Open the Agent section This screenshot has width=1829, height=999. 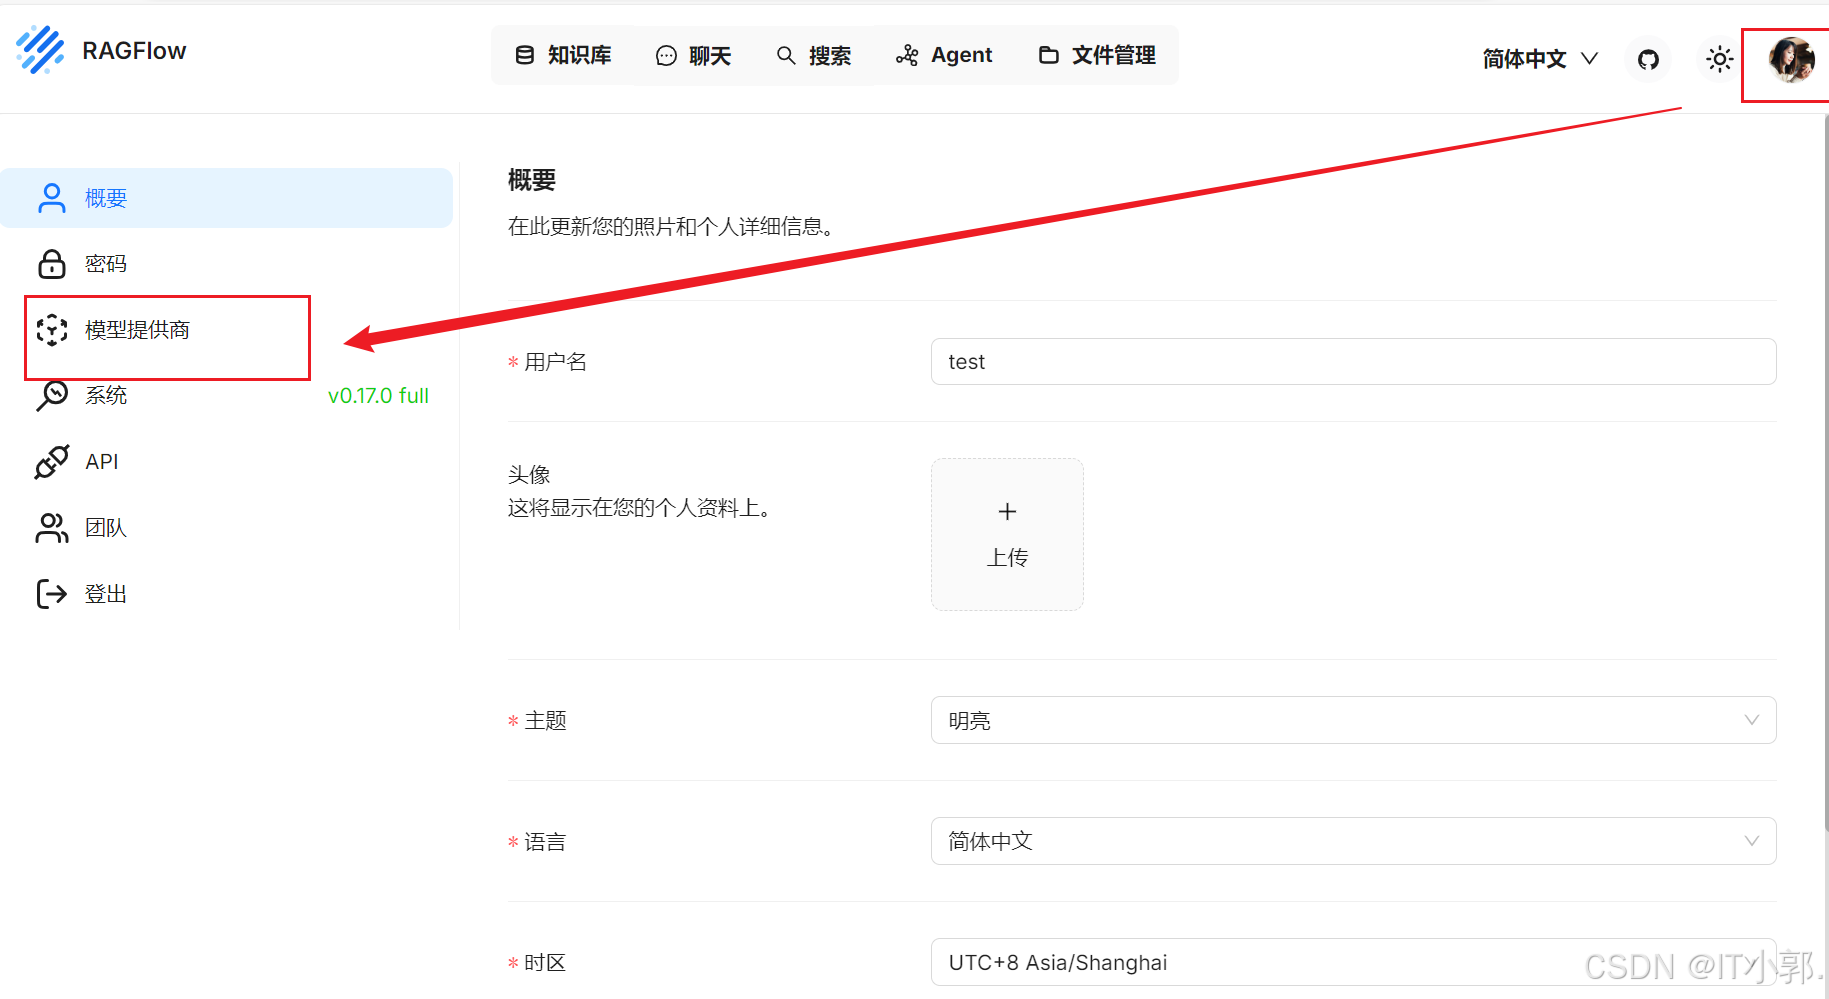943,55
